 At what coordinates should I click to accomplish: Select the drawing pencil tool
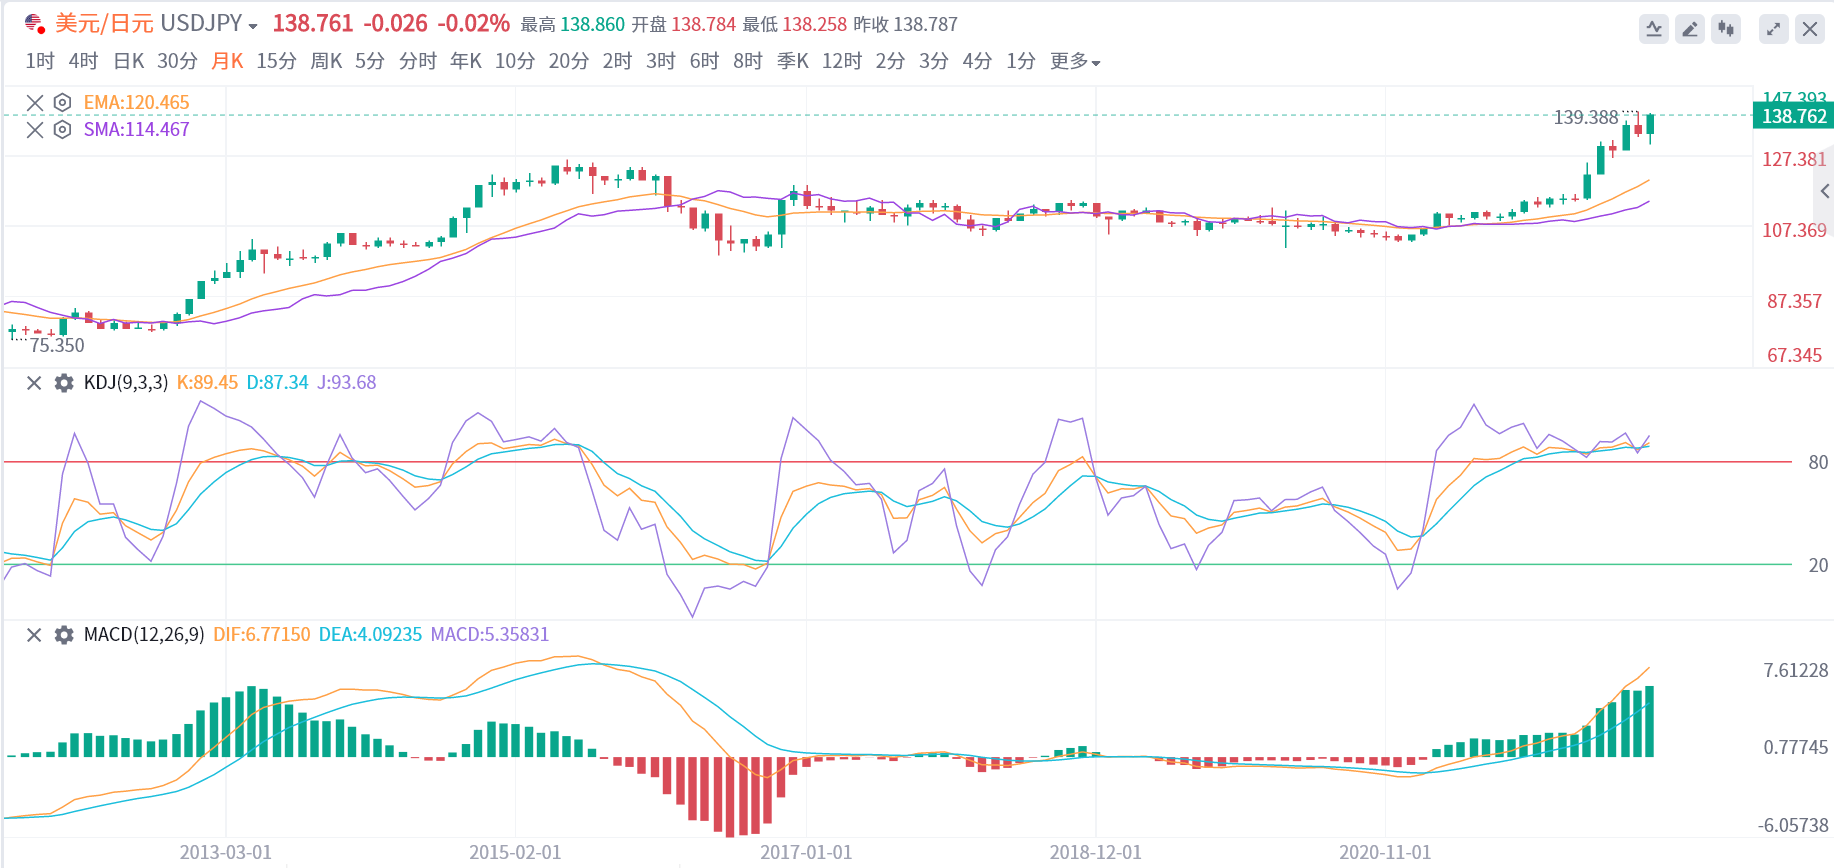click(x=1690, y=29)
